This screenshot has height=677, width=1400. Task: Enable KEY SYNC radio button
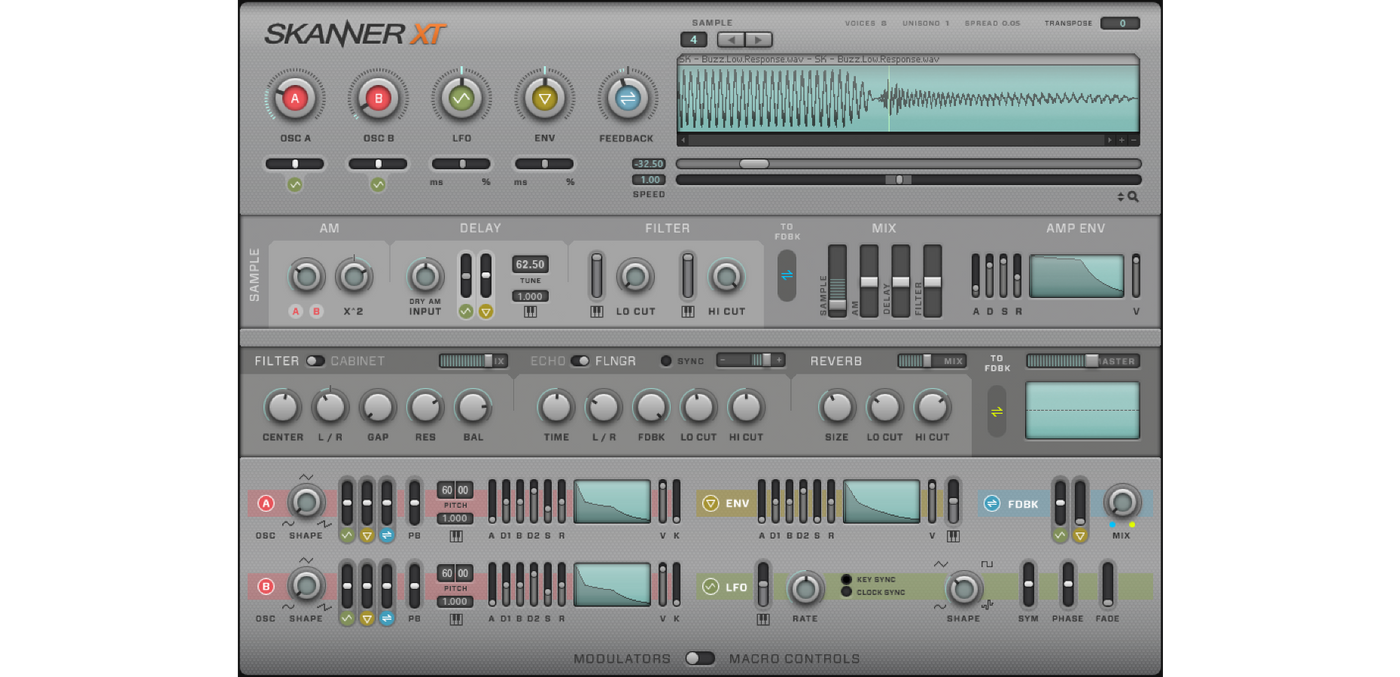pyautogui.click(x=846, y=579)
